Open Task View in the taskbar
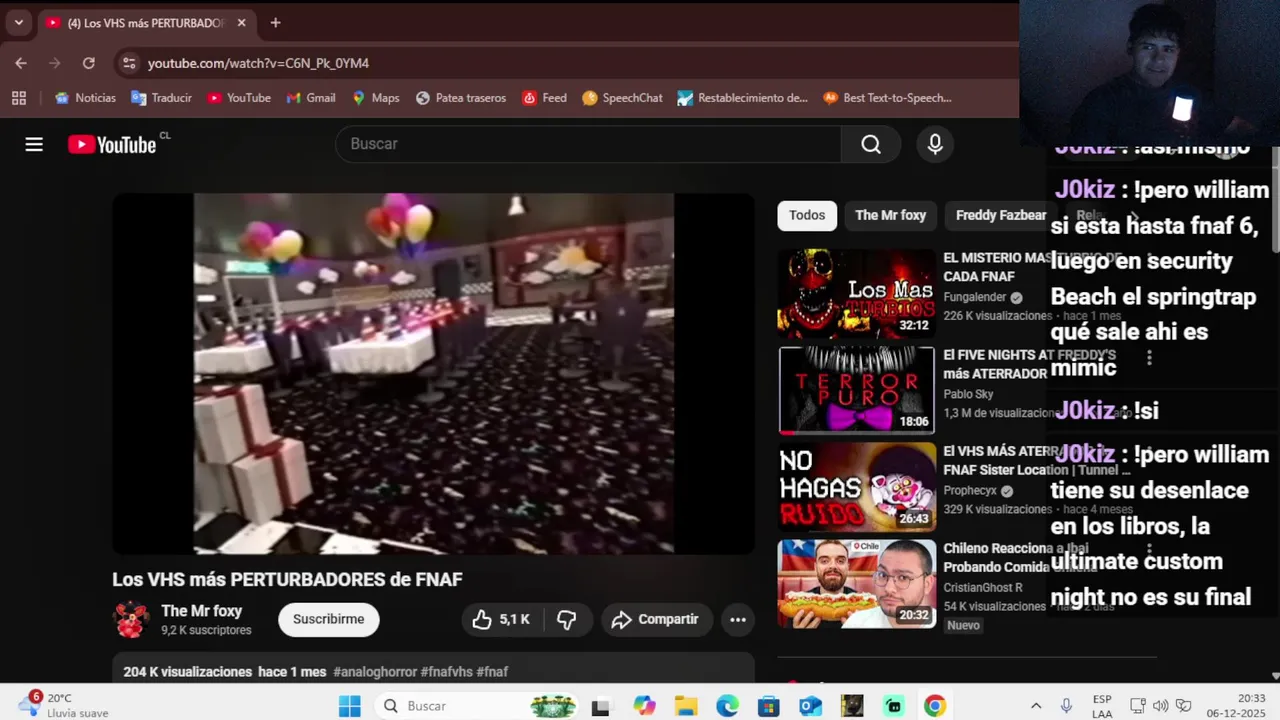Screen dimensions: 1280x720 [601, 706]
